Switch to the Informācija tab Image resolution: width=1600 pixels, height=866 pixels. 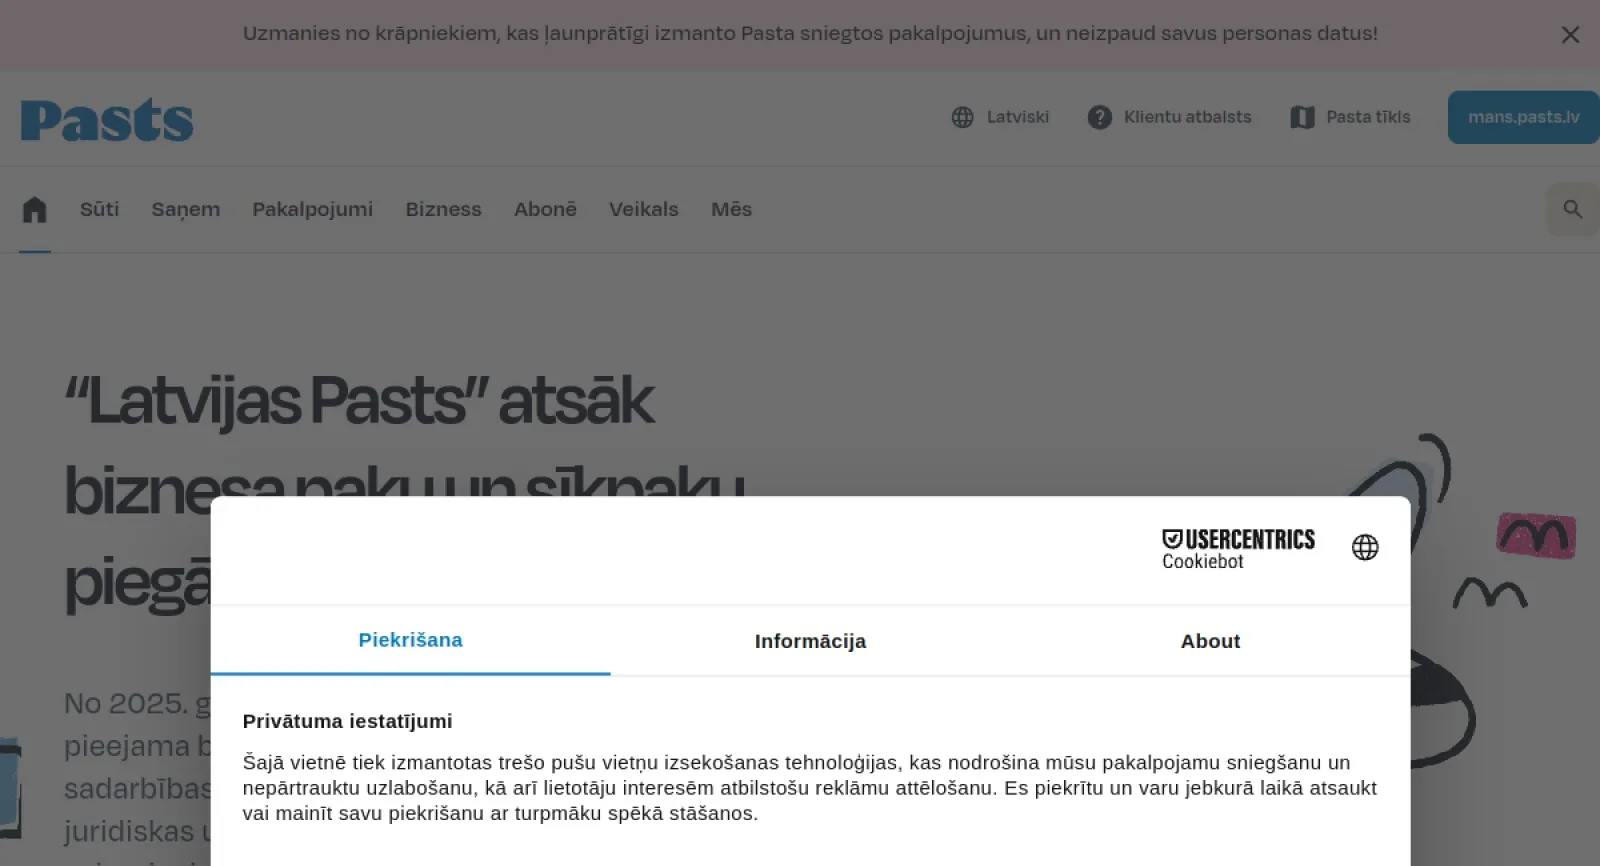pos(810,641)
